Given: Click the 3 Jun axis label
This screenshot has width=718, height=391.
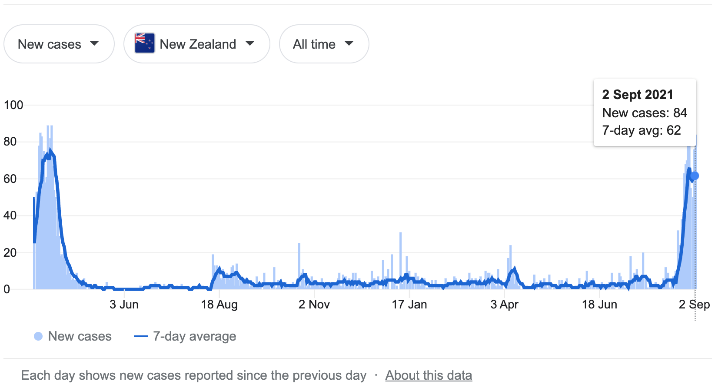Looking at the screenshot, I should click(124, 304).
